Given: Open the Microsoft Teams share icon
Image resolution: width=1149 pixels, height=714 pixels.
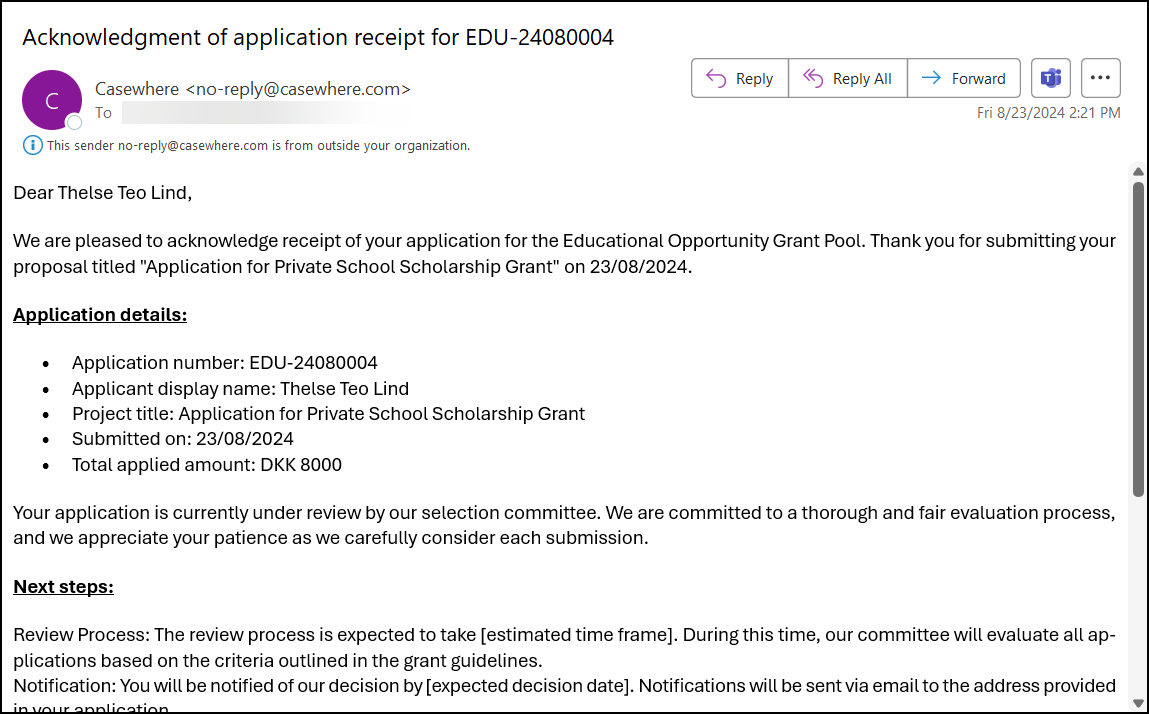Looking at the screenshot, I should tap(1051, 78).
